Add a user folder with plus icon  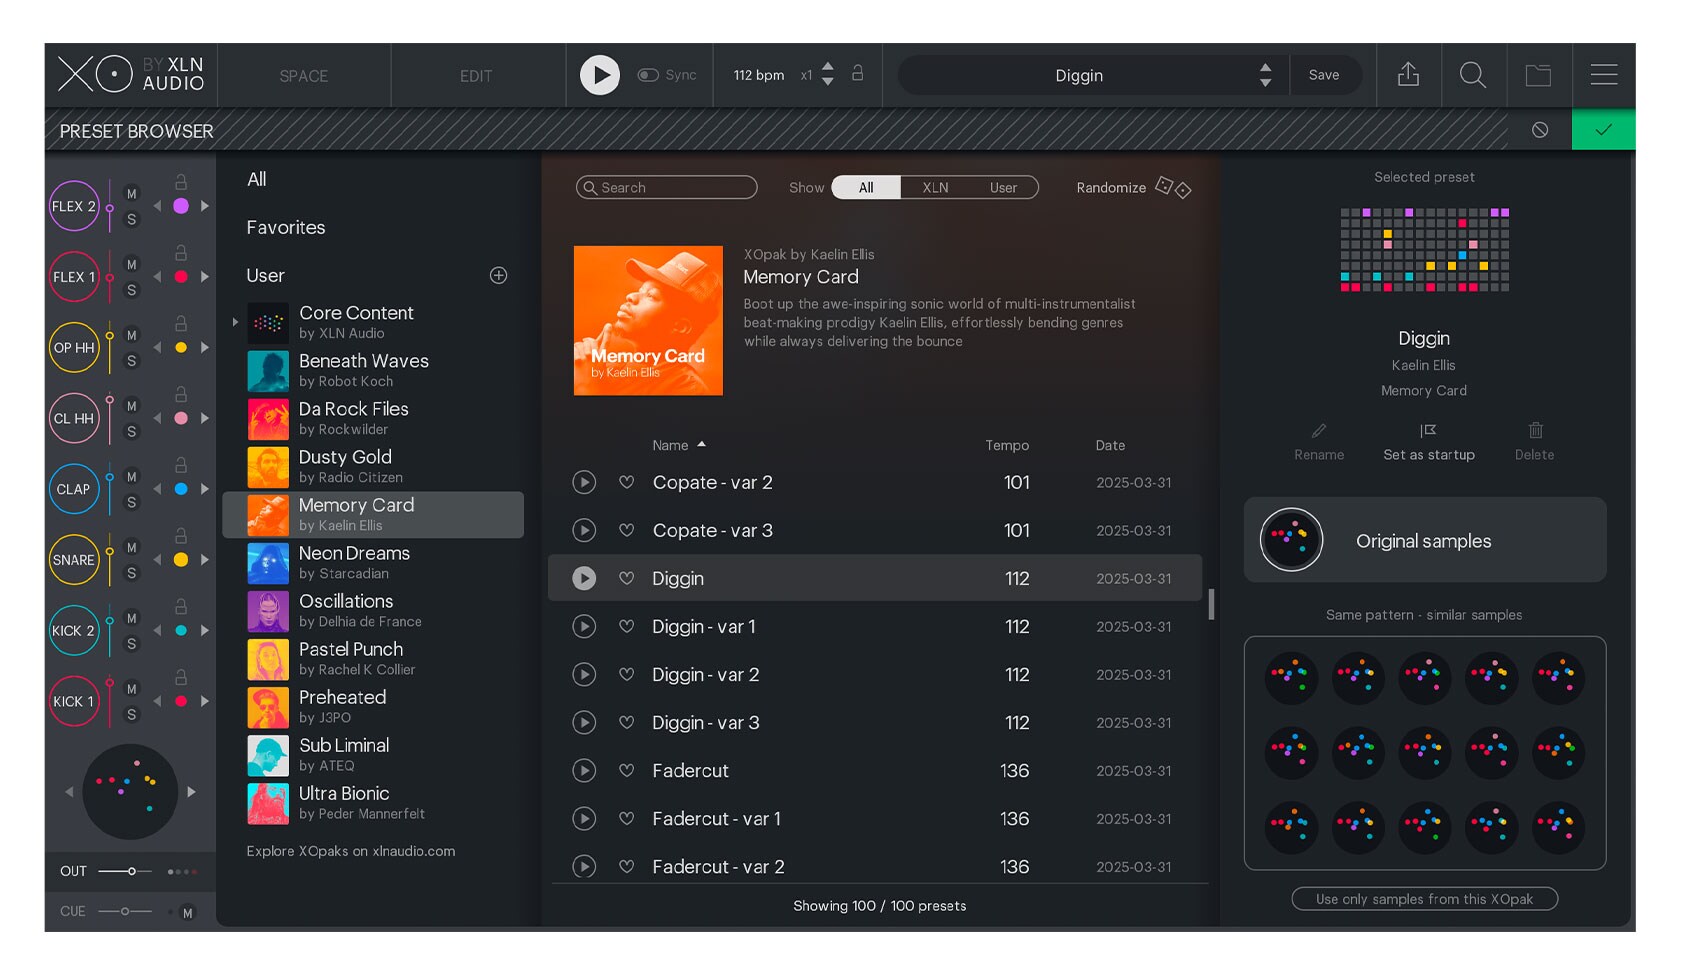498,276
